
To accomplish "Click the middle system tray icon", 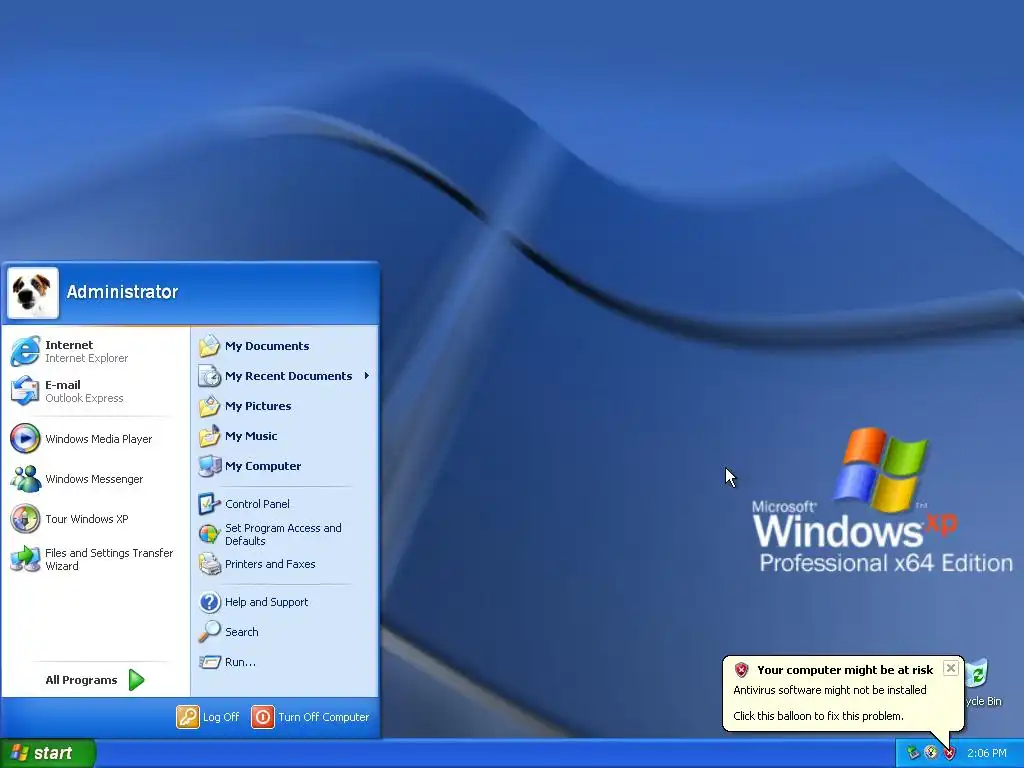I will pyautogui.click(x=931, y=754).
